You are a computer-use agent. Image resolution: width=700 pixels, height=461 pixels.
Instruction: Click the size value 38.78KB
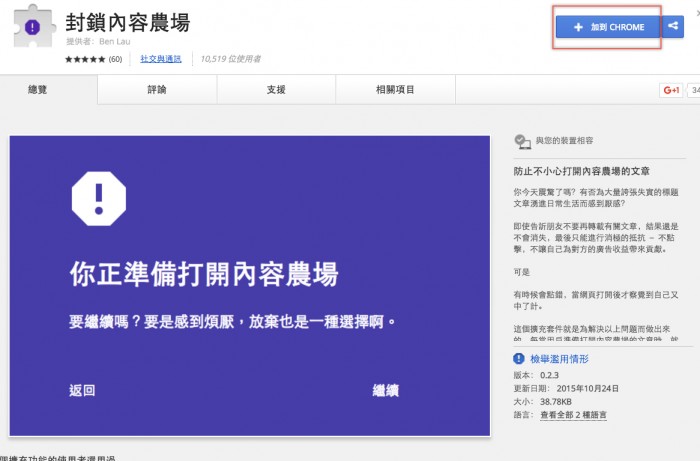click(x=556, y=402)
